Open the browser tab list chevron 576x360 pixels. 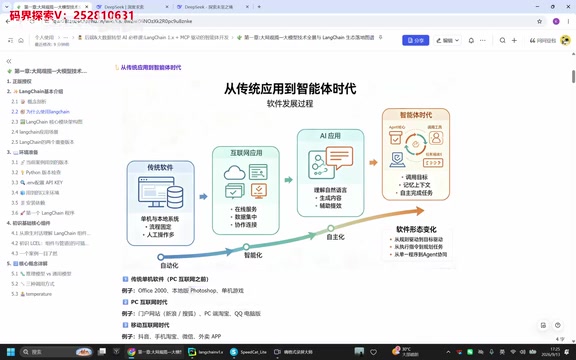click(x=7, y=7)
